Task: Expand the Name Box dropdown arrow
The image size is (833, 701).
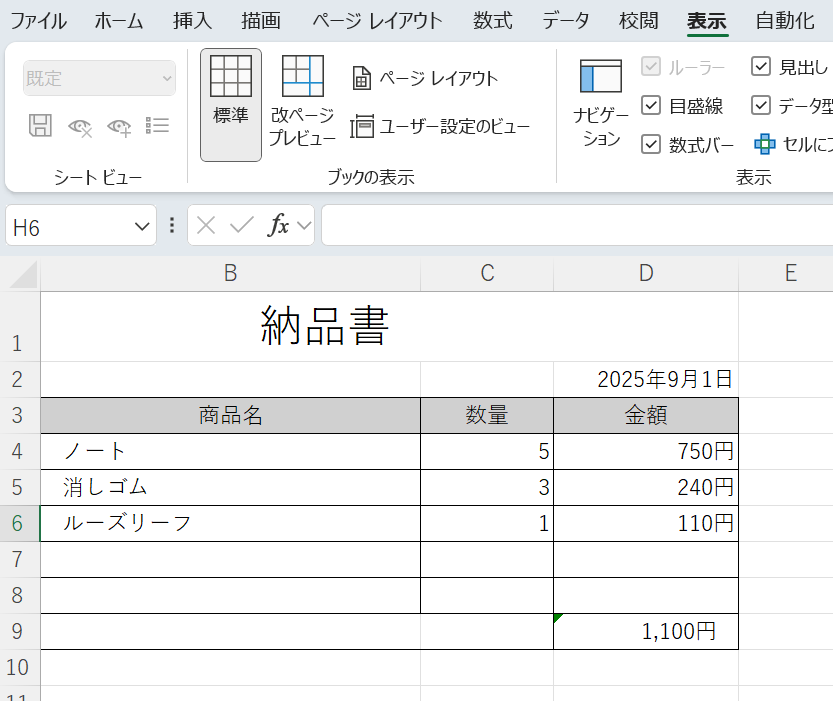Action: pyautogui.click(x=142, y=227)
